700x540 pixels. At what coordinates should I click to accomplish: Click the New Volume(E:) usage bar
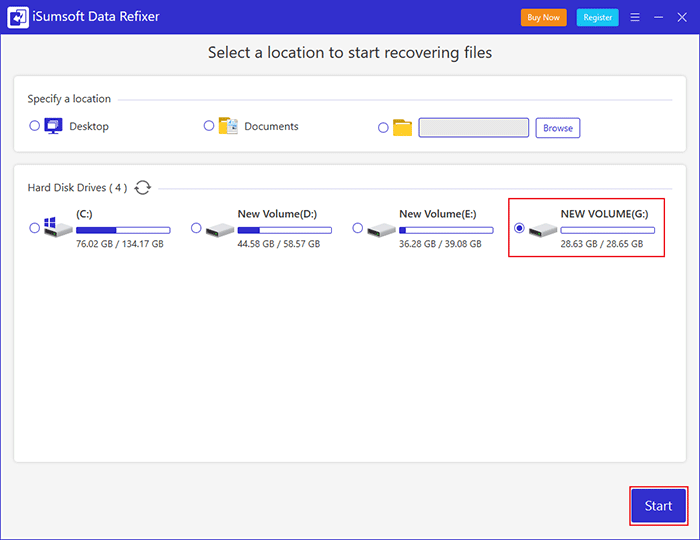pyautogui.click(x=446, y=230)
